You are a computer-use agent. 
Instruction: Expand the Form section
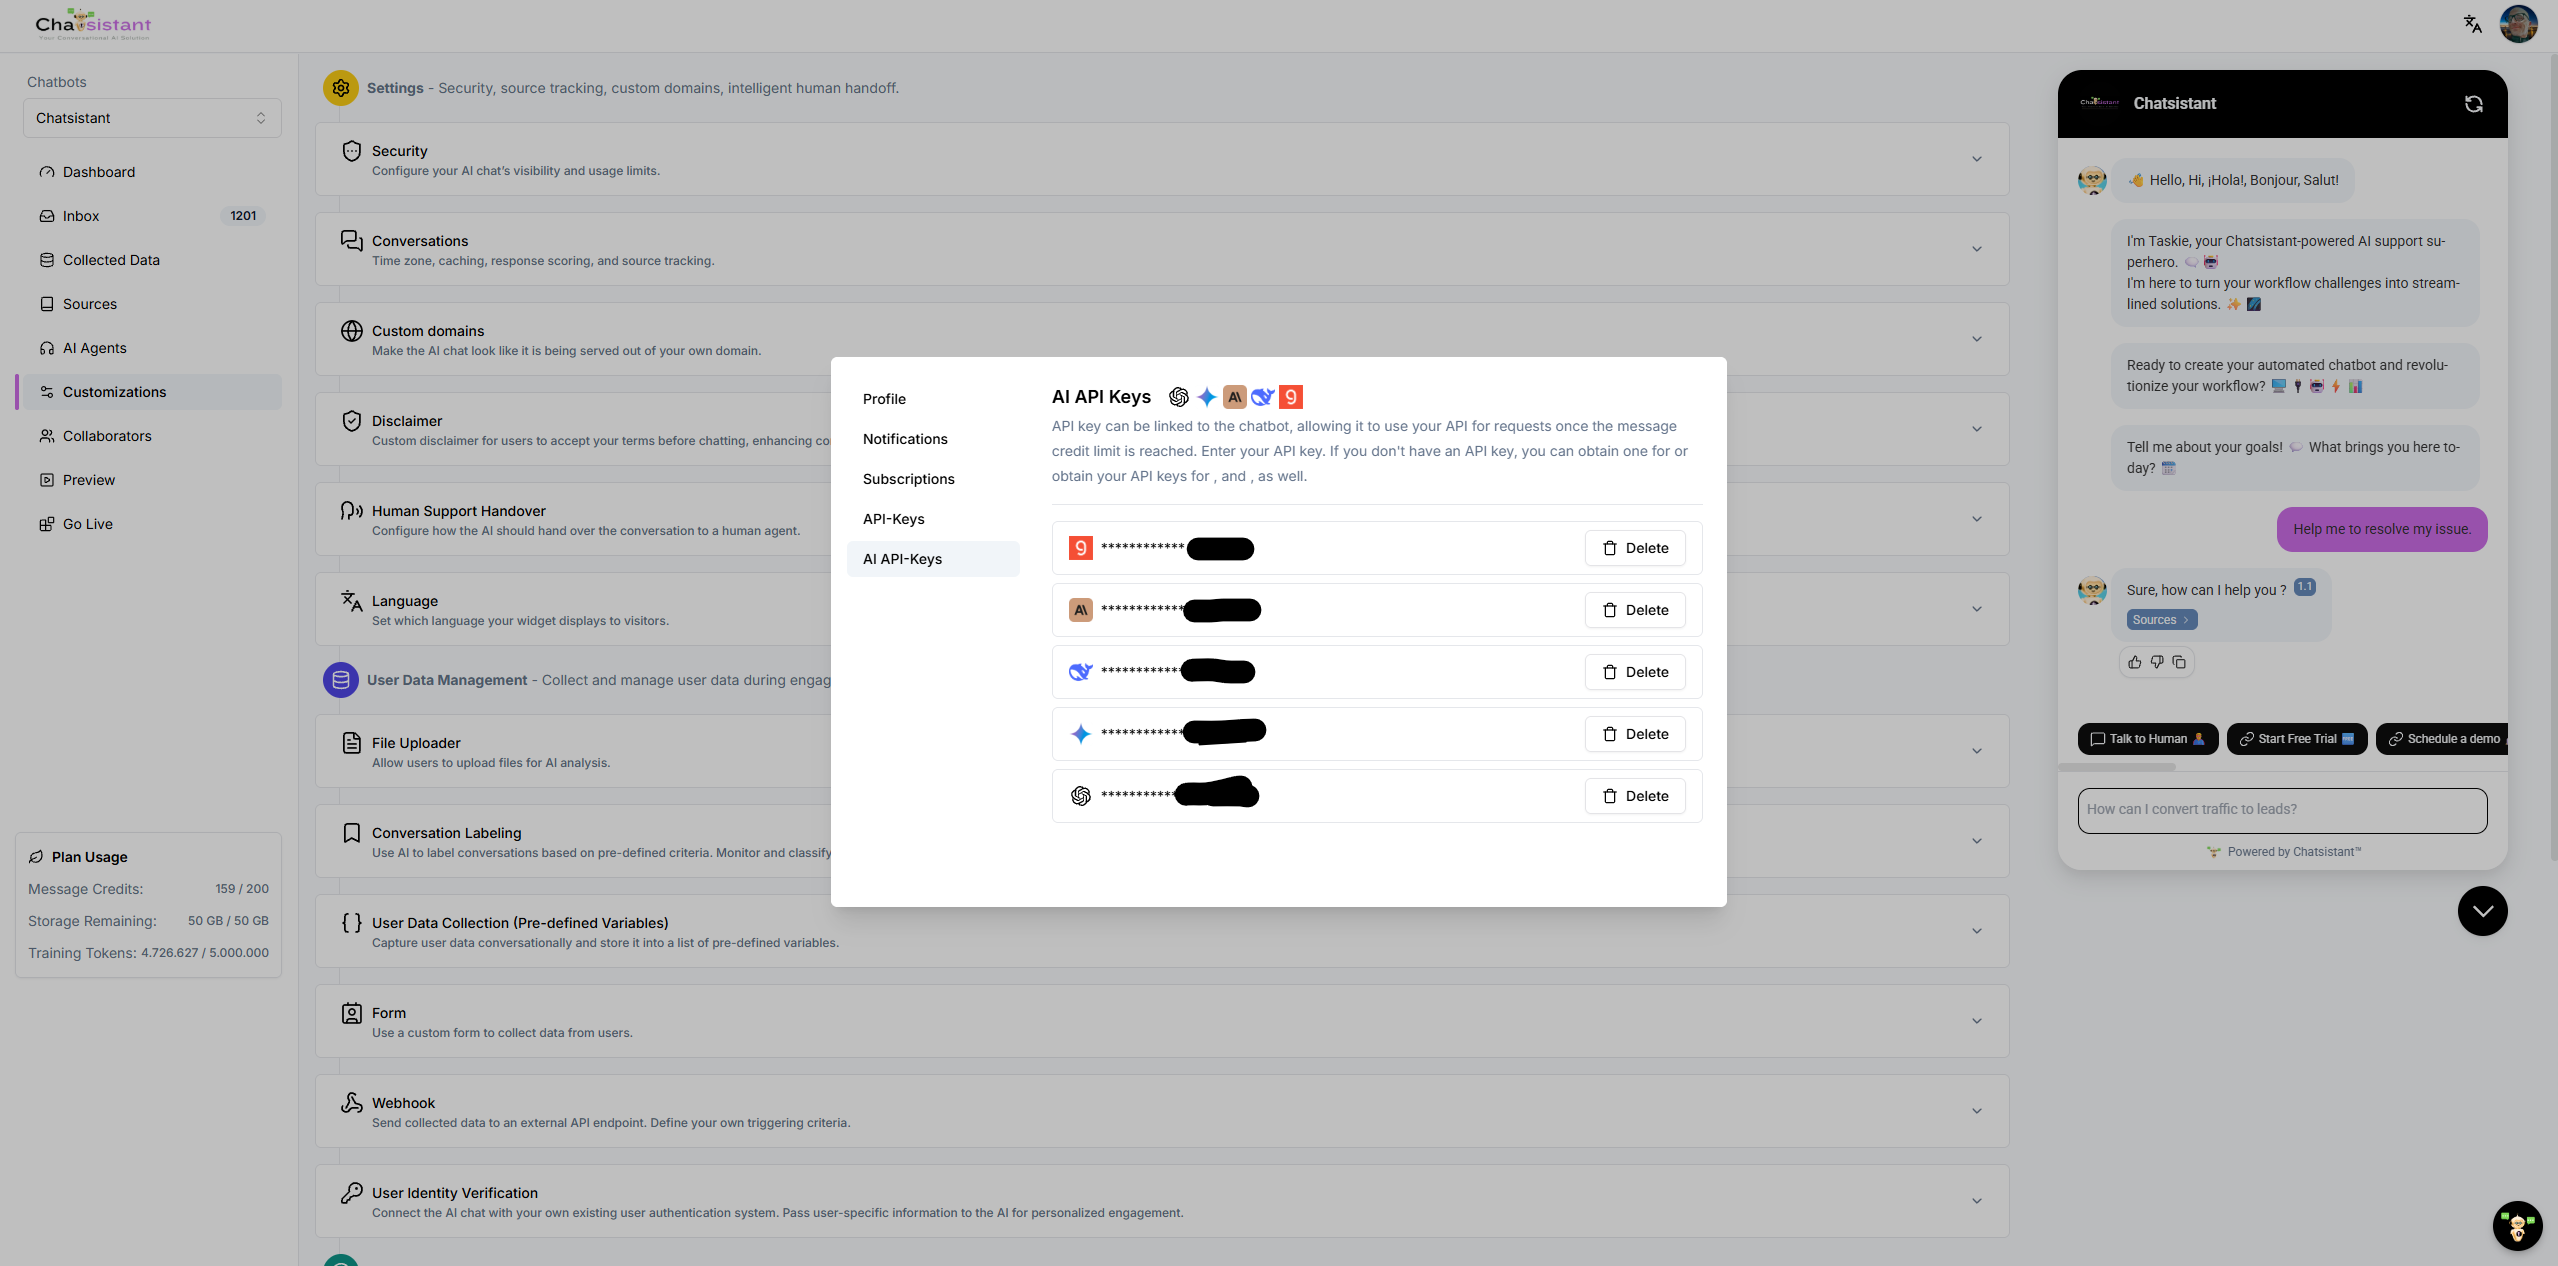coord(1977,1021)
